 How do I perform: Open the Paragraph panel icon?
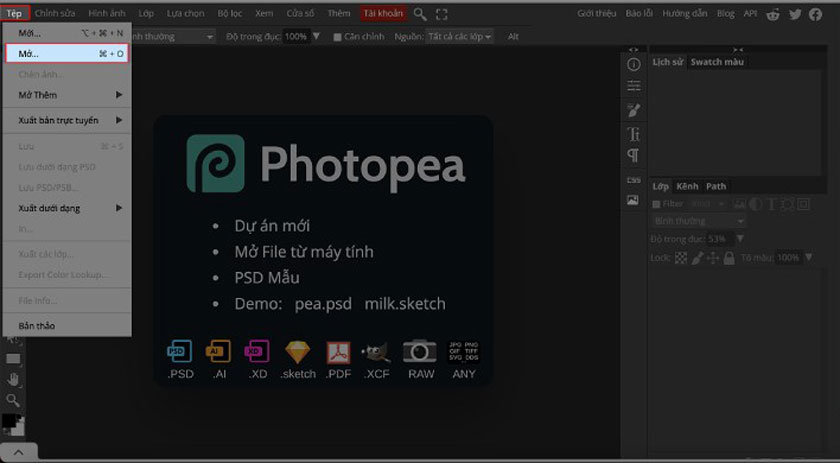tap(633, 156)
